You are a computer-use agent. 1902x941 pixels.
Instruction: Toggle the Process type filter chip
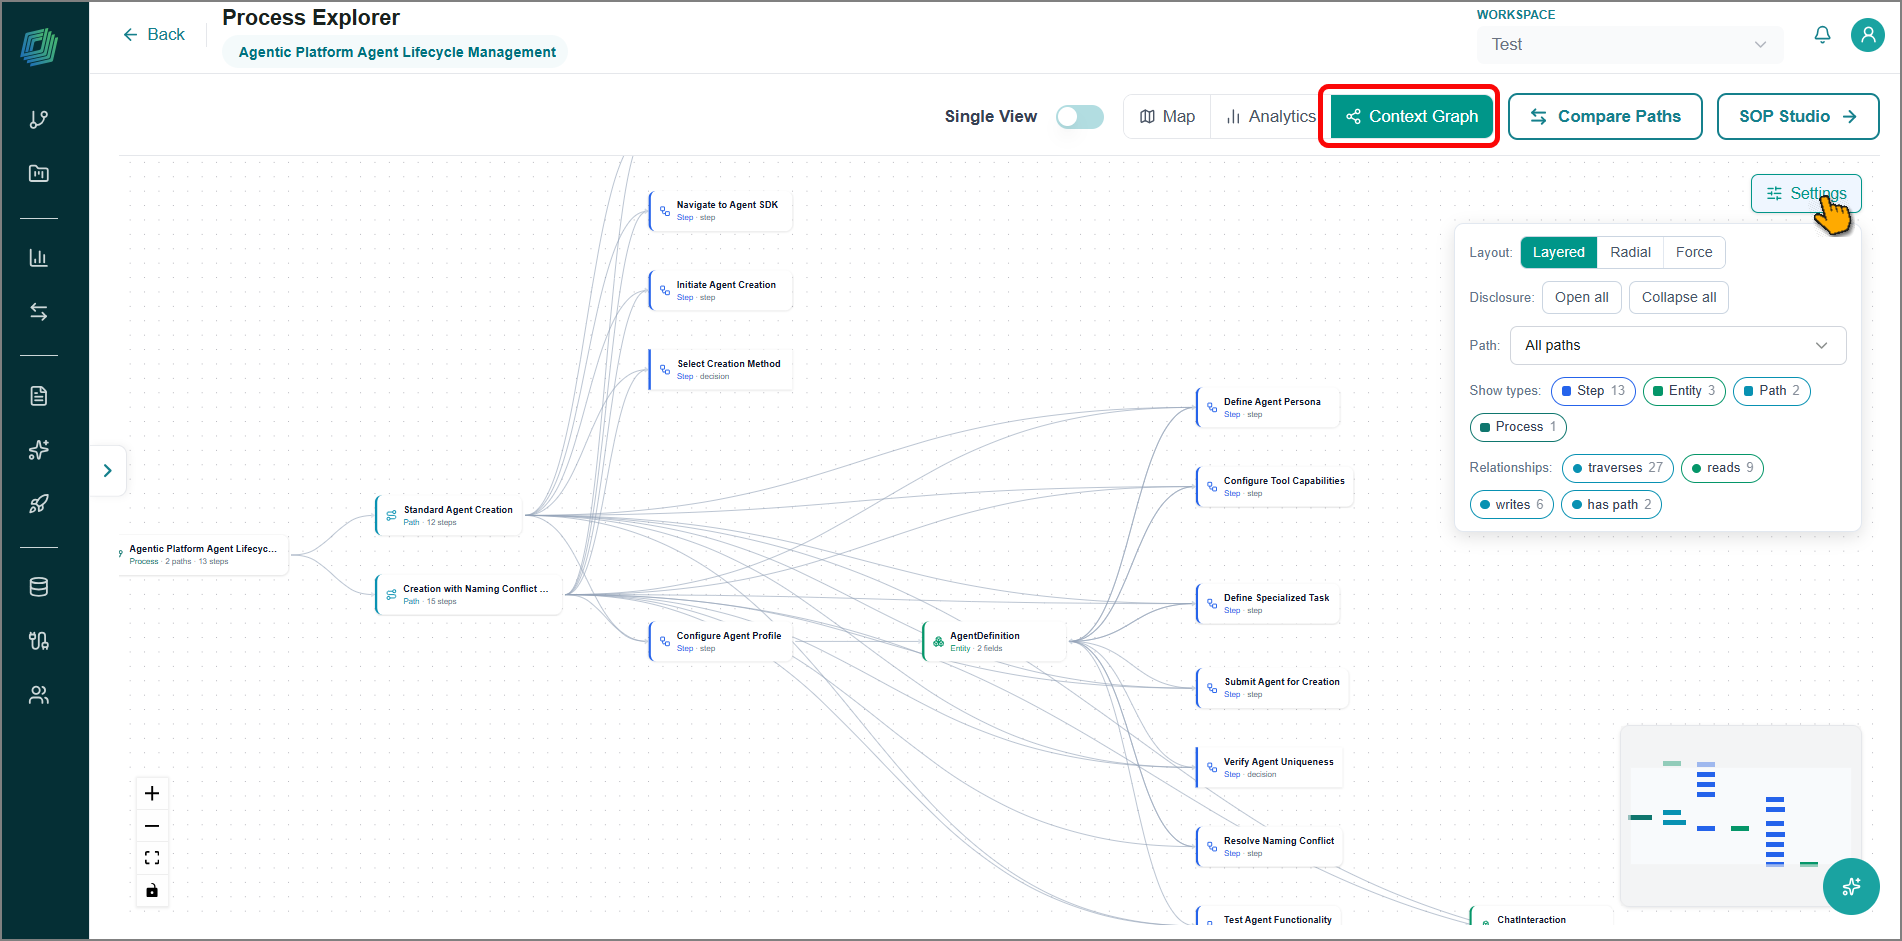[1518, 427]
